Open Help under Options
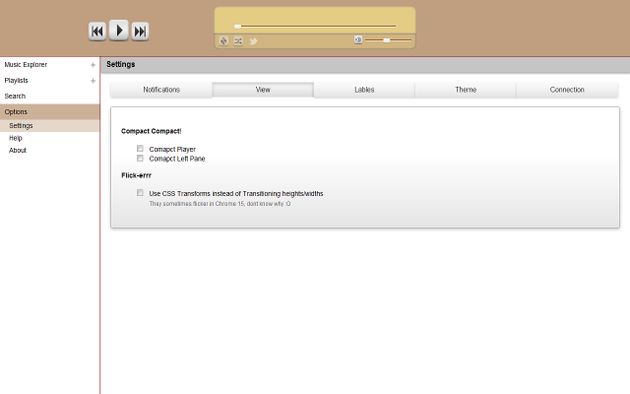This screenshot has height=394, width=630. tap(16, 138)
